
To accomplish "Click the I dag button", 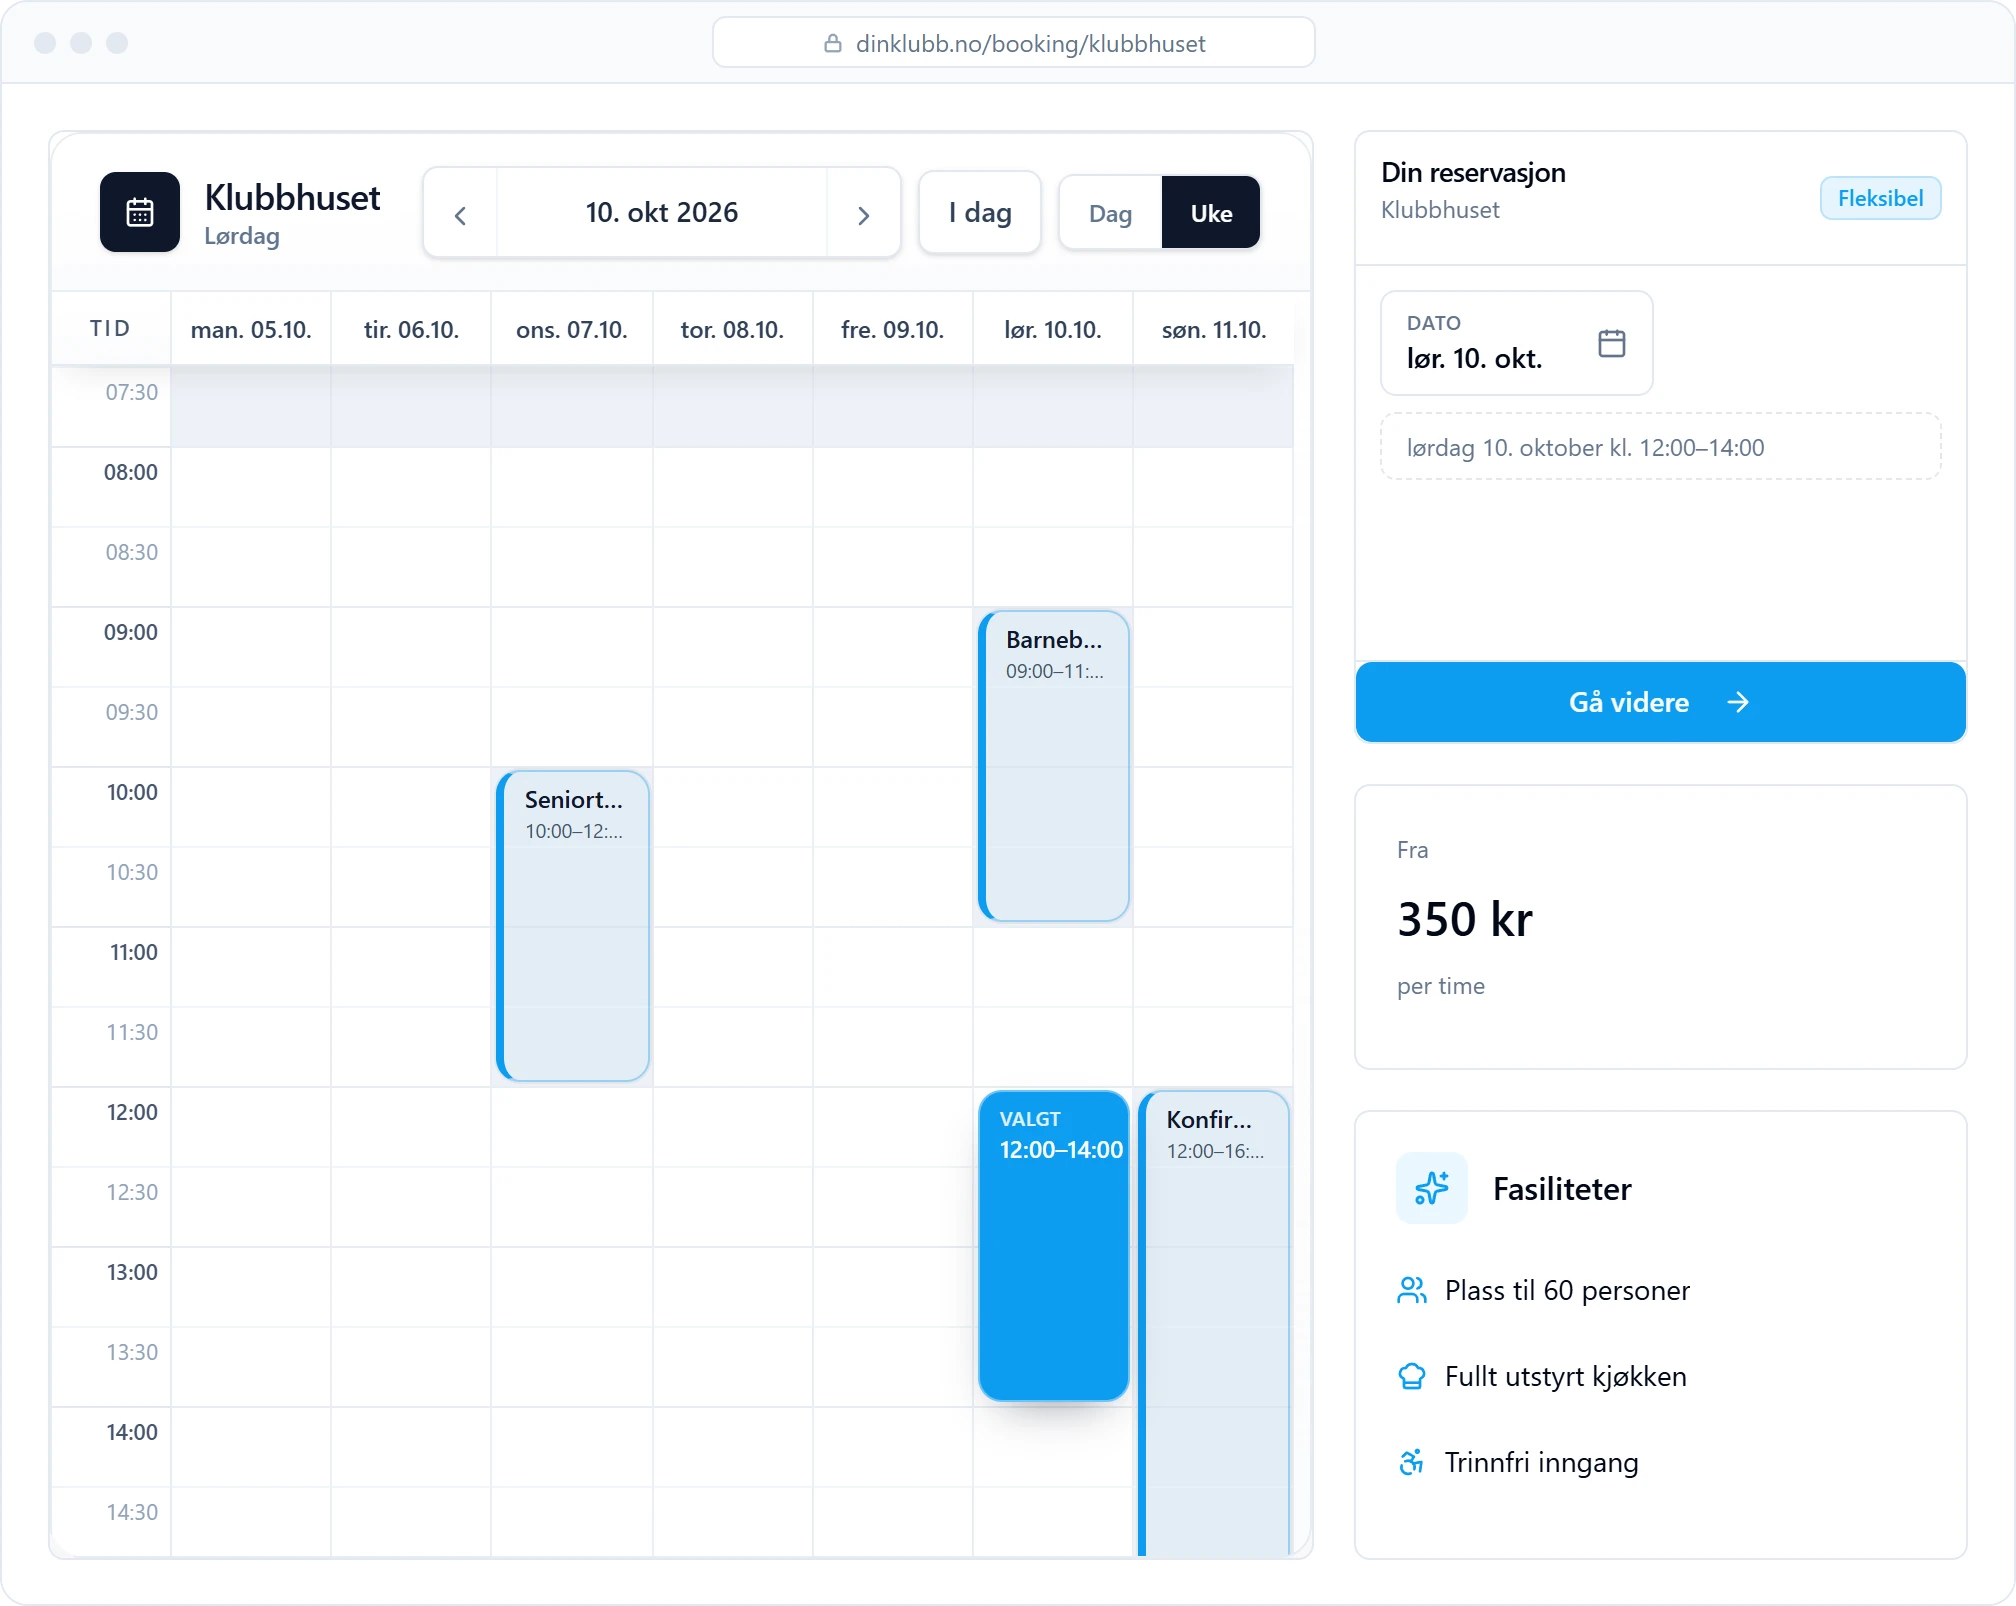I will [980, 213].
